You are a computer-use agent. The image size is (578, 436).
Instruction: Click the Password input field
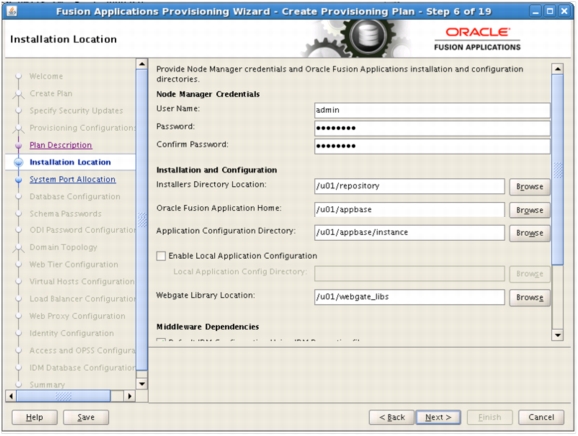[432, 128]
